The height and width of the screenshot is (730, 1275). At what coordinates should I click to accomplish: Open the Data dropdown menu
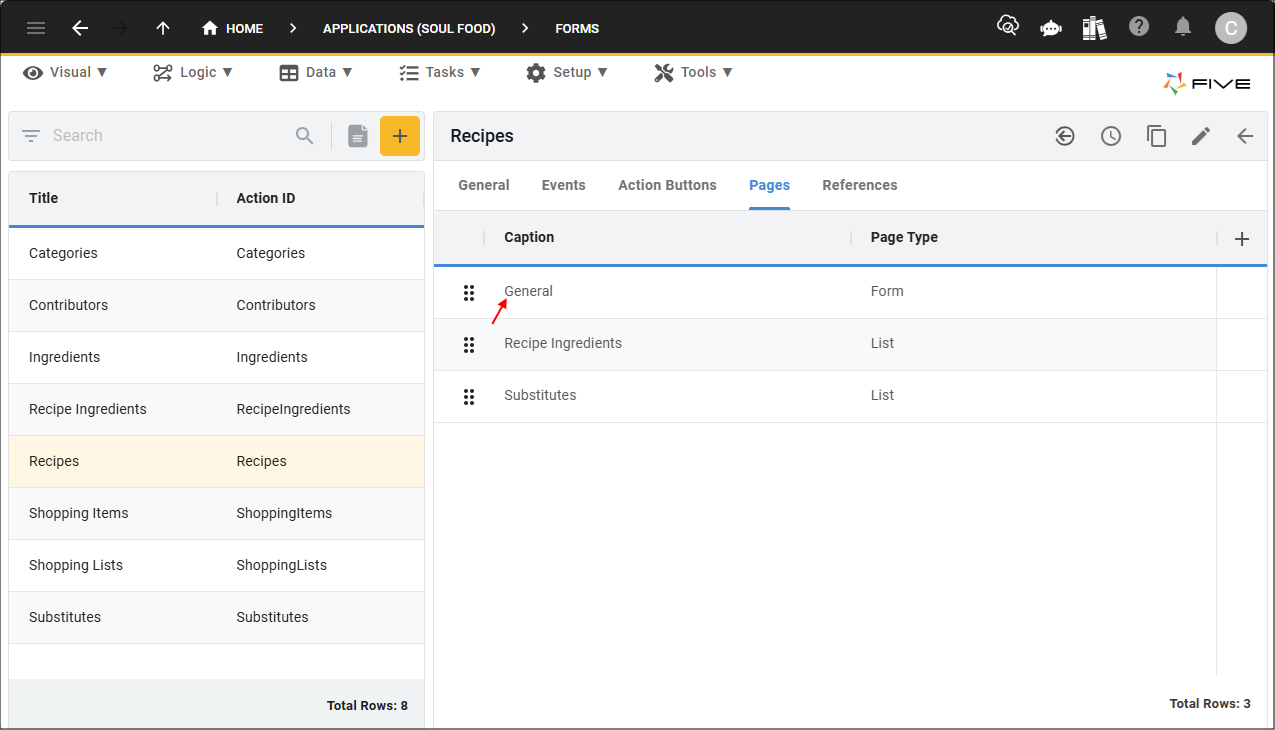(316, 72)
